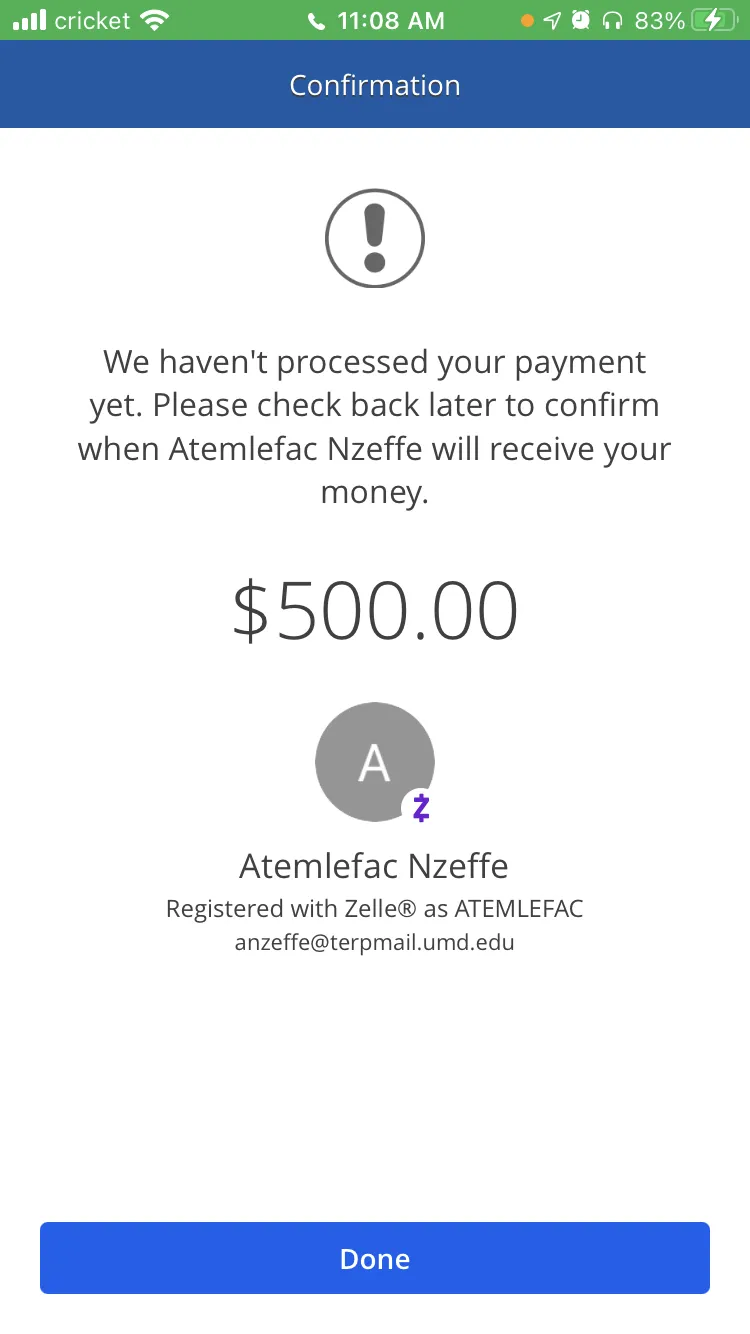750x1334 pixels.
Task: Tap the recipient name Atemlefac Nzeffe
Action: click(x=375, y=865)
